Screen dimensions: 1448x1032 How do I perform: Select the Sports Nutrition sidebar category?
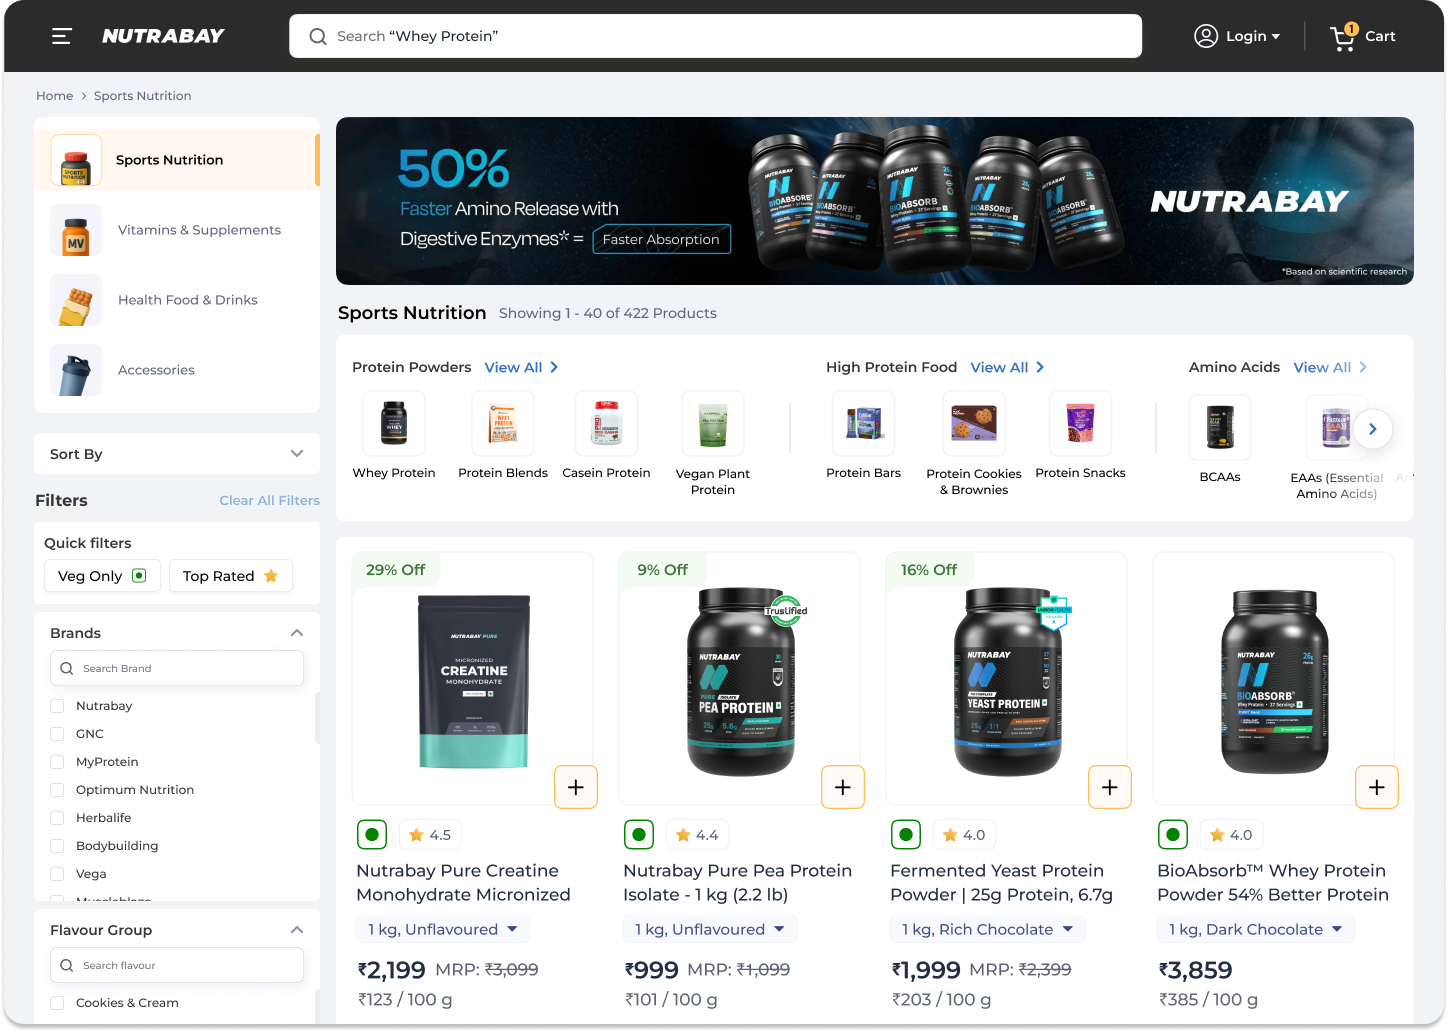point(177,160)
